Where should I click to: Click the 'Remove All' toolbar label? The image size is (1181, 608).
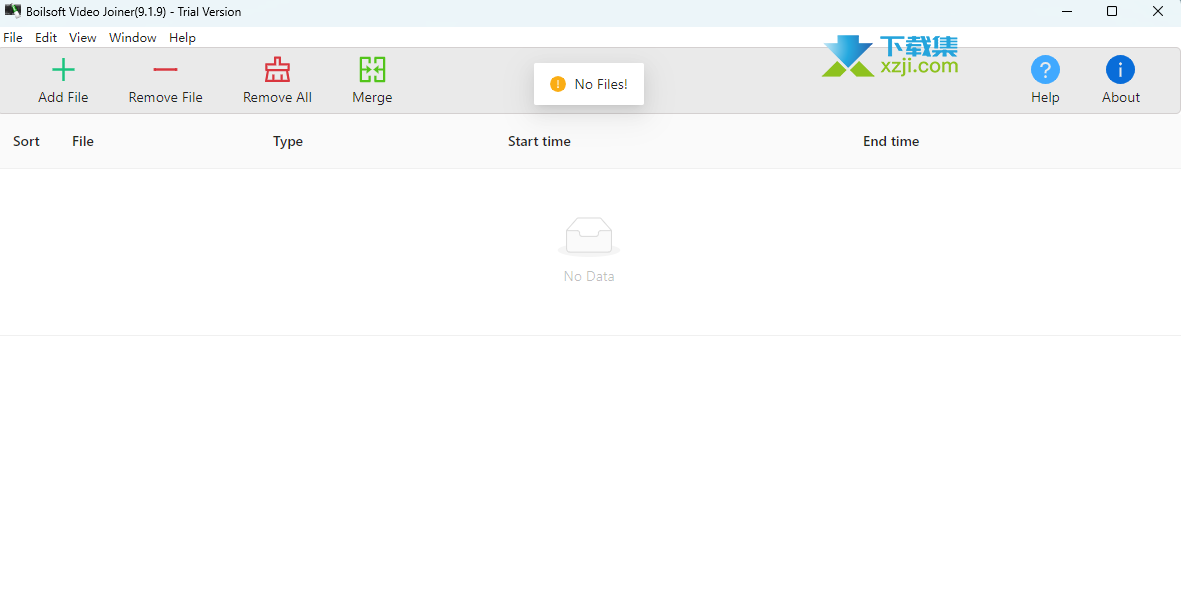(x=277, y=97)
